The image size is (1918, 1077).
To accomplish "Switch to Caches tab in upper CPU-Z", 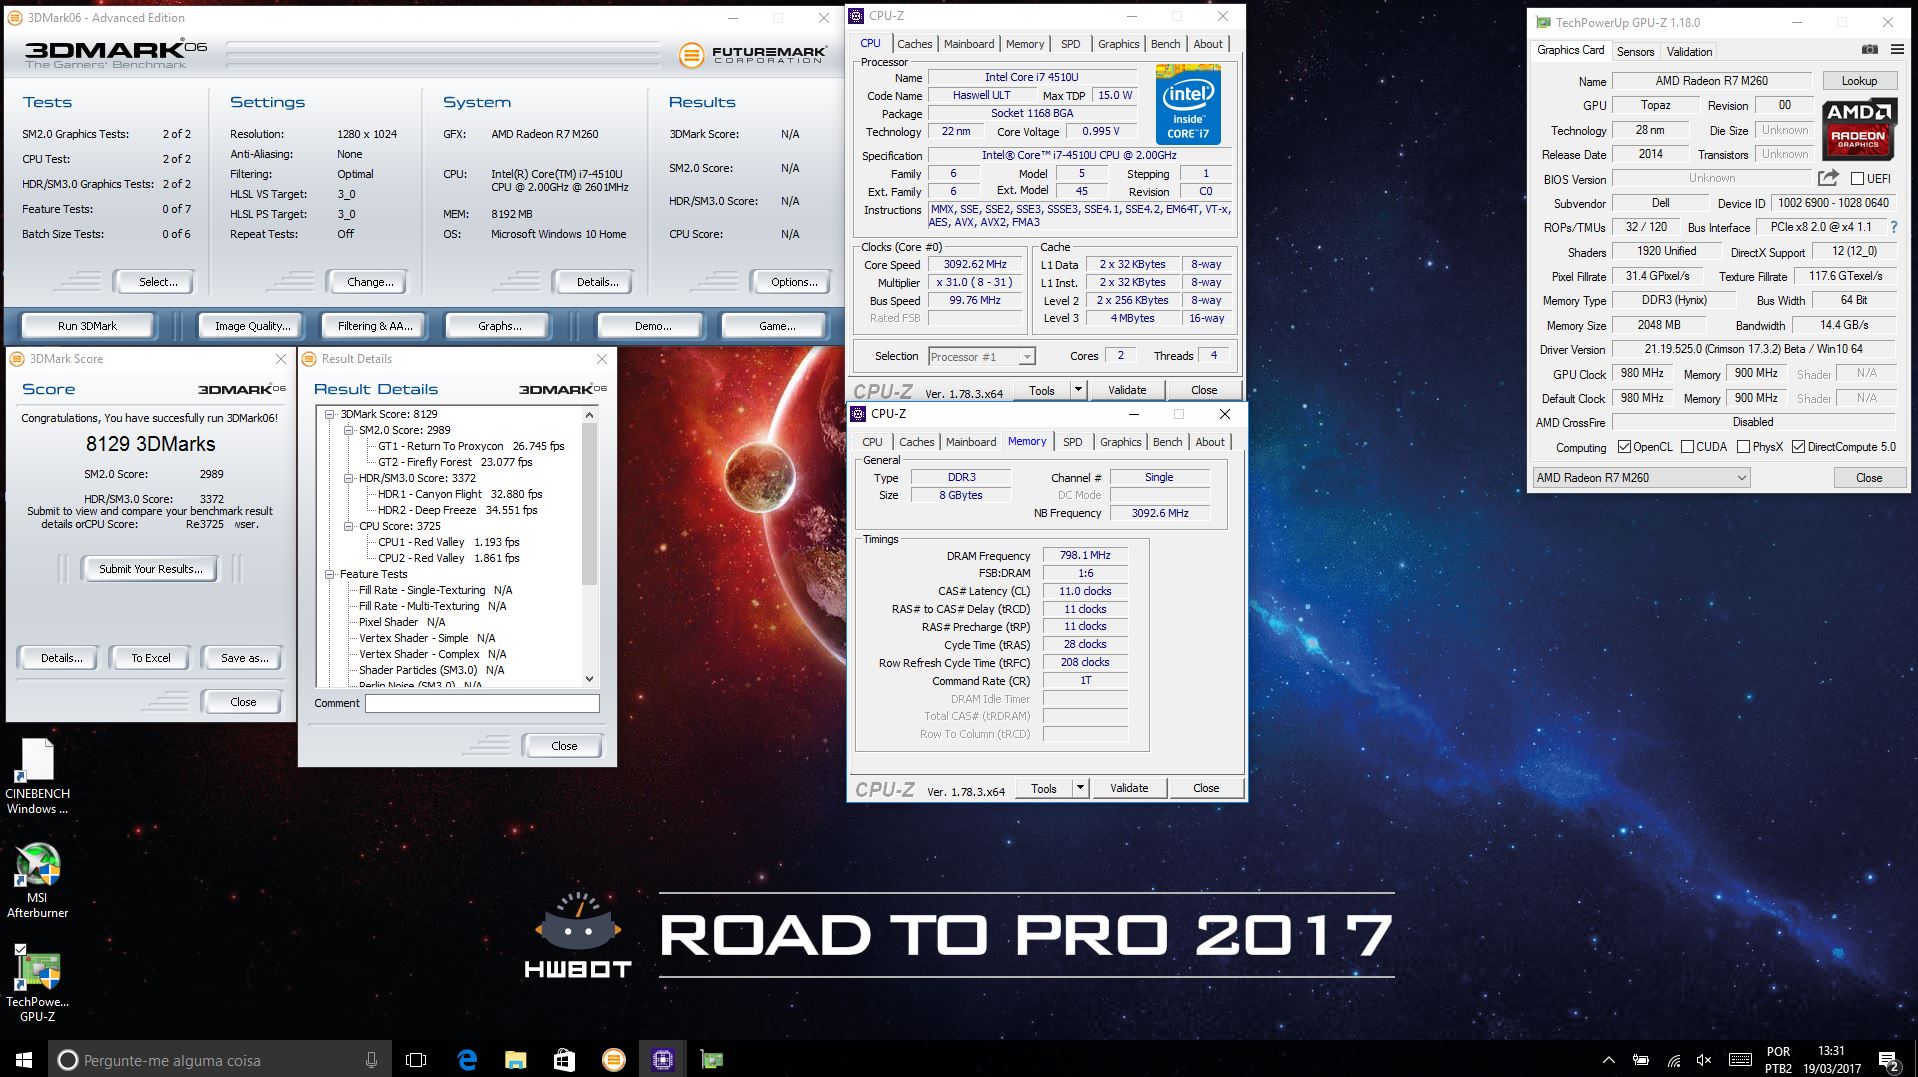I will pyautogui.click(x=914, y=44).
